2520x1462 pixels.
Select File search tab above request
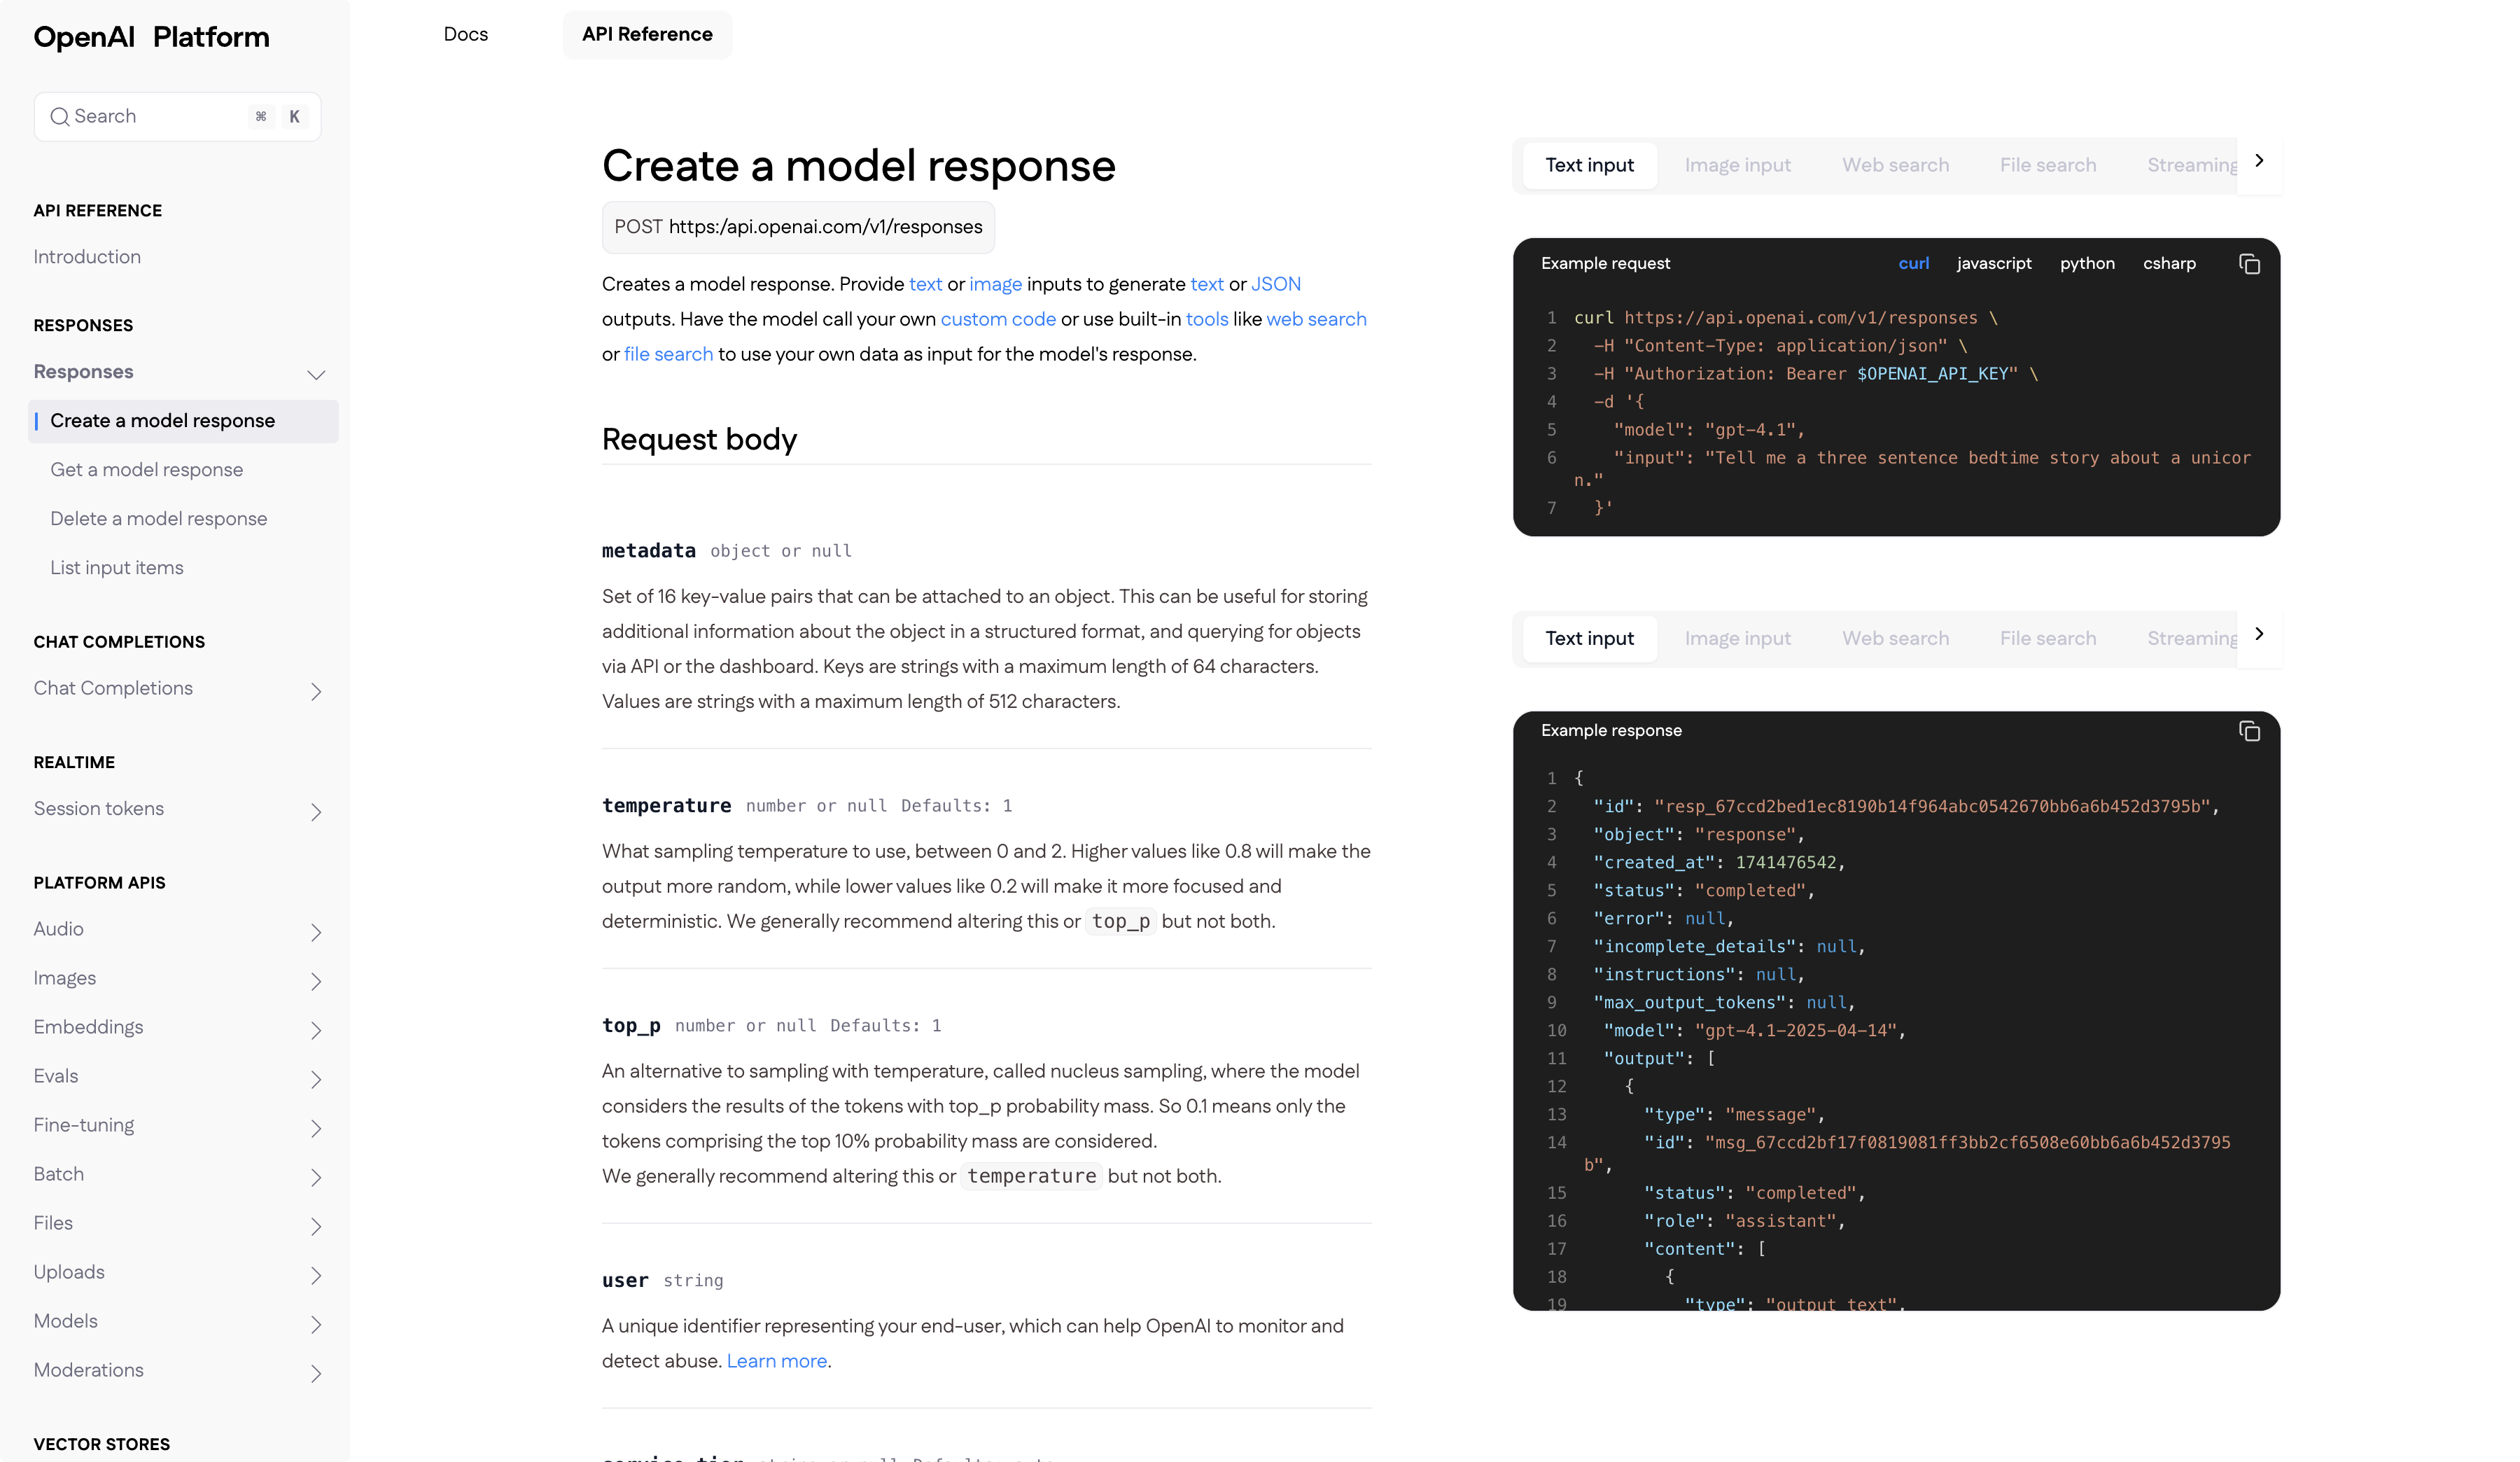coord(2047,165)
